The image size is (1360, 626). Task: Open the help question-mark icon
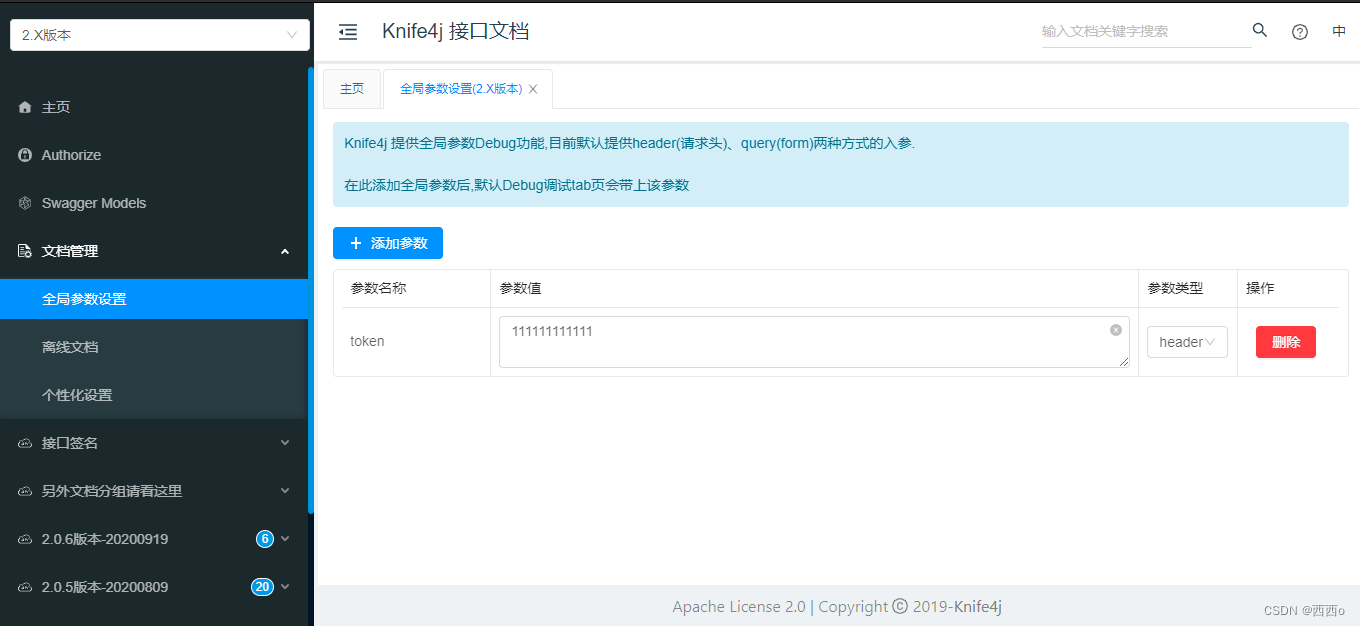pyautogui.click(x=1299, y=31)
